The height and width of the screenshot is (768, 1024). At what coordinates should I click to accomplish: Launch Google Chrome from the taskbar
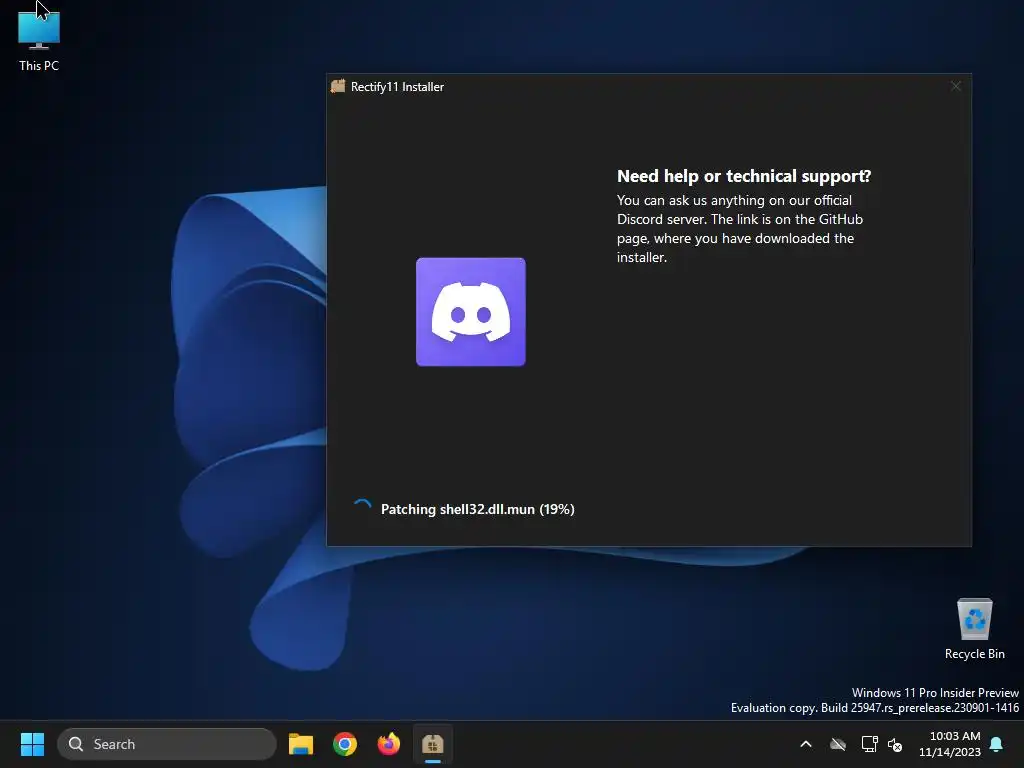[345, 744]
